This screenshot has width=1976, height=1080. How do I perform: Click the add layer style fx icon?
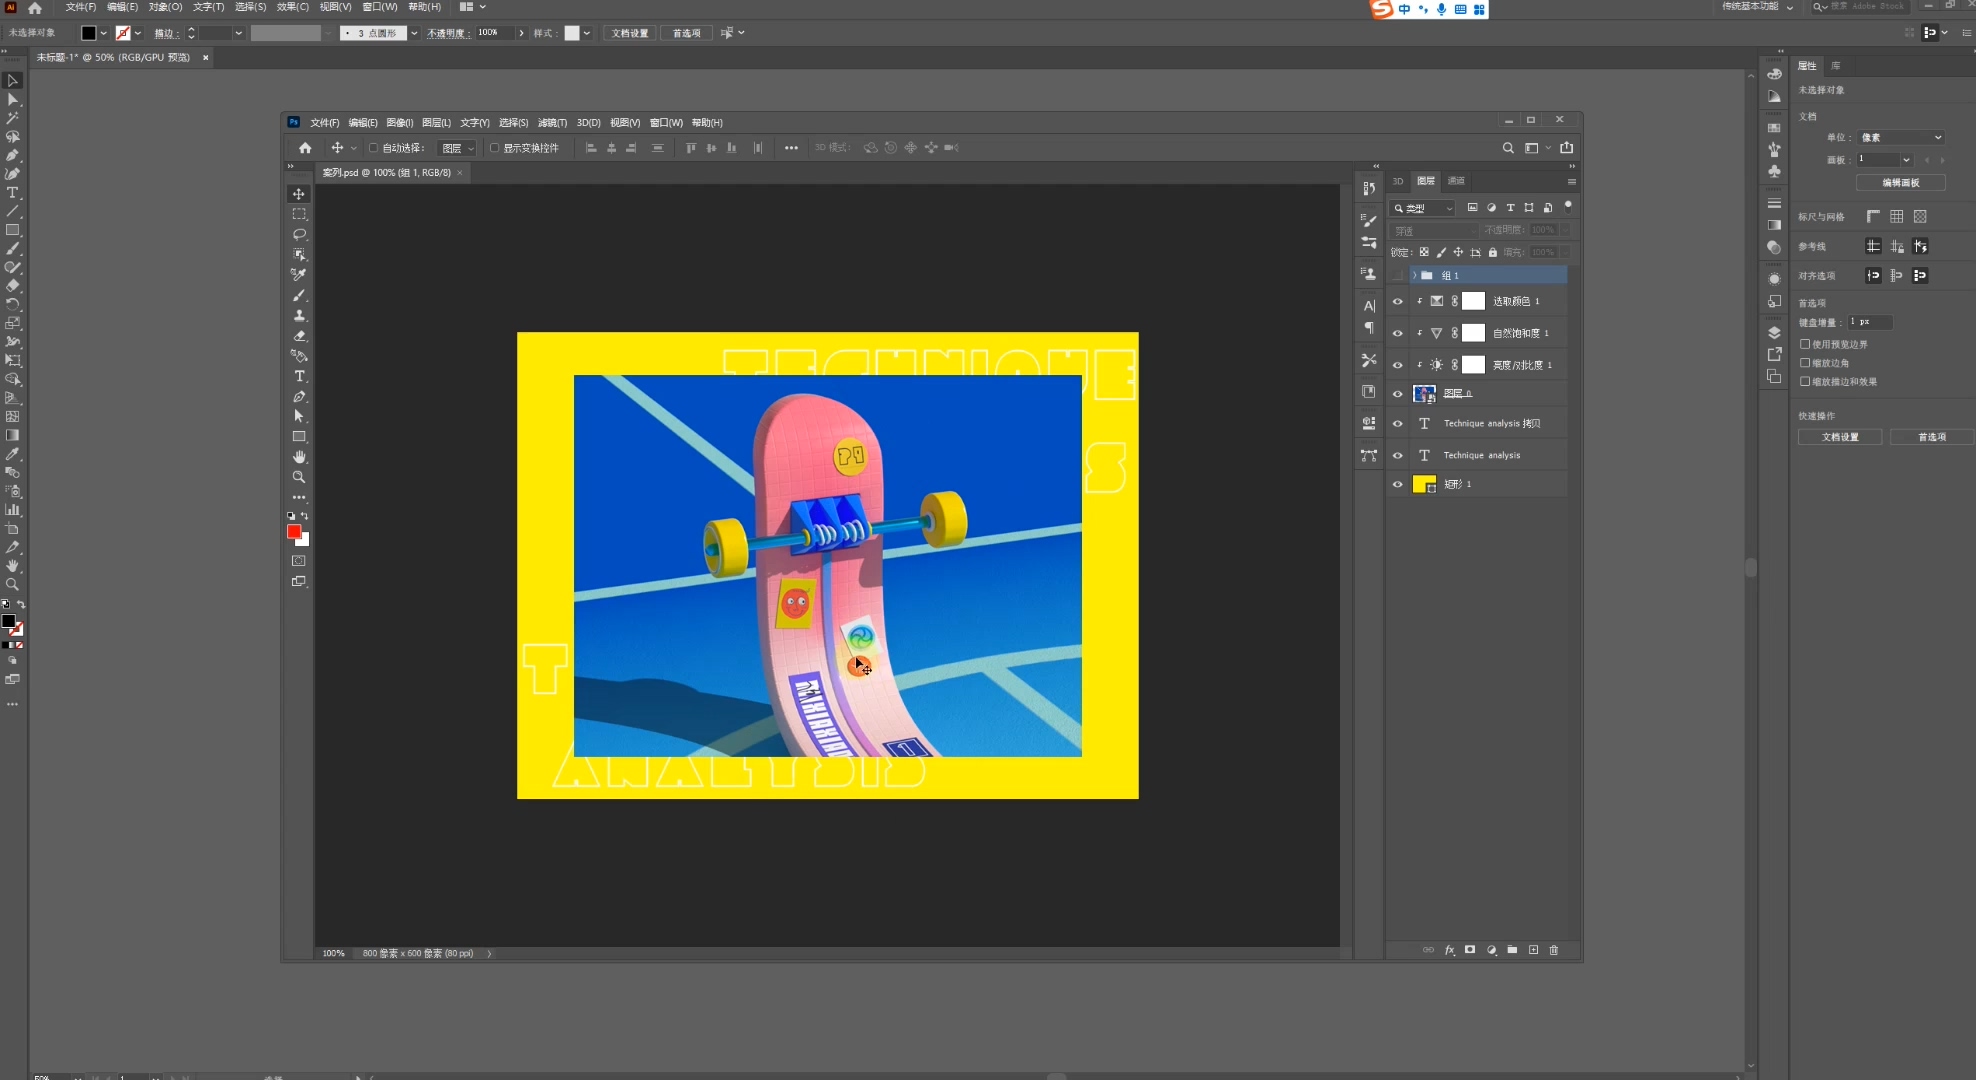(x=1449, y=950)
